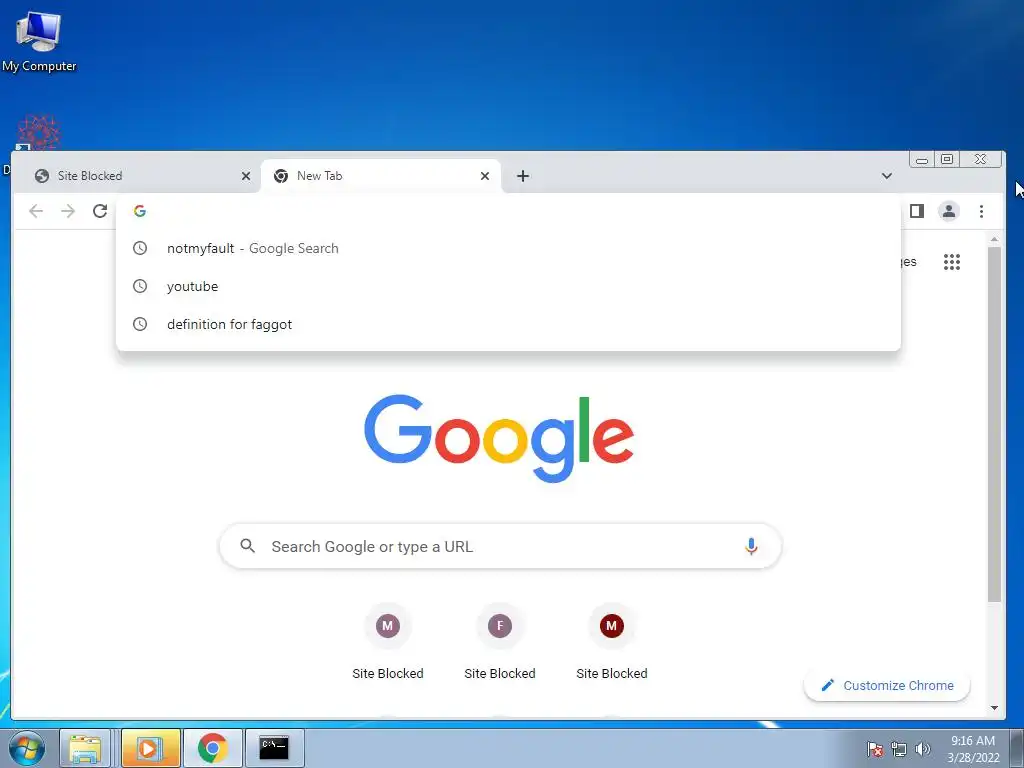
Task: Open Chrome's three-dot menu
Action: 981,211
